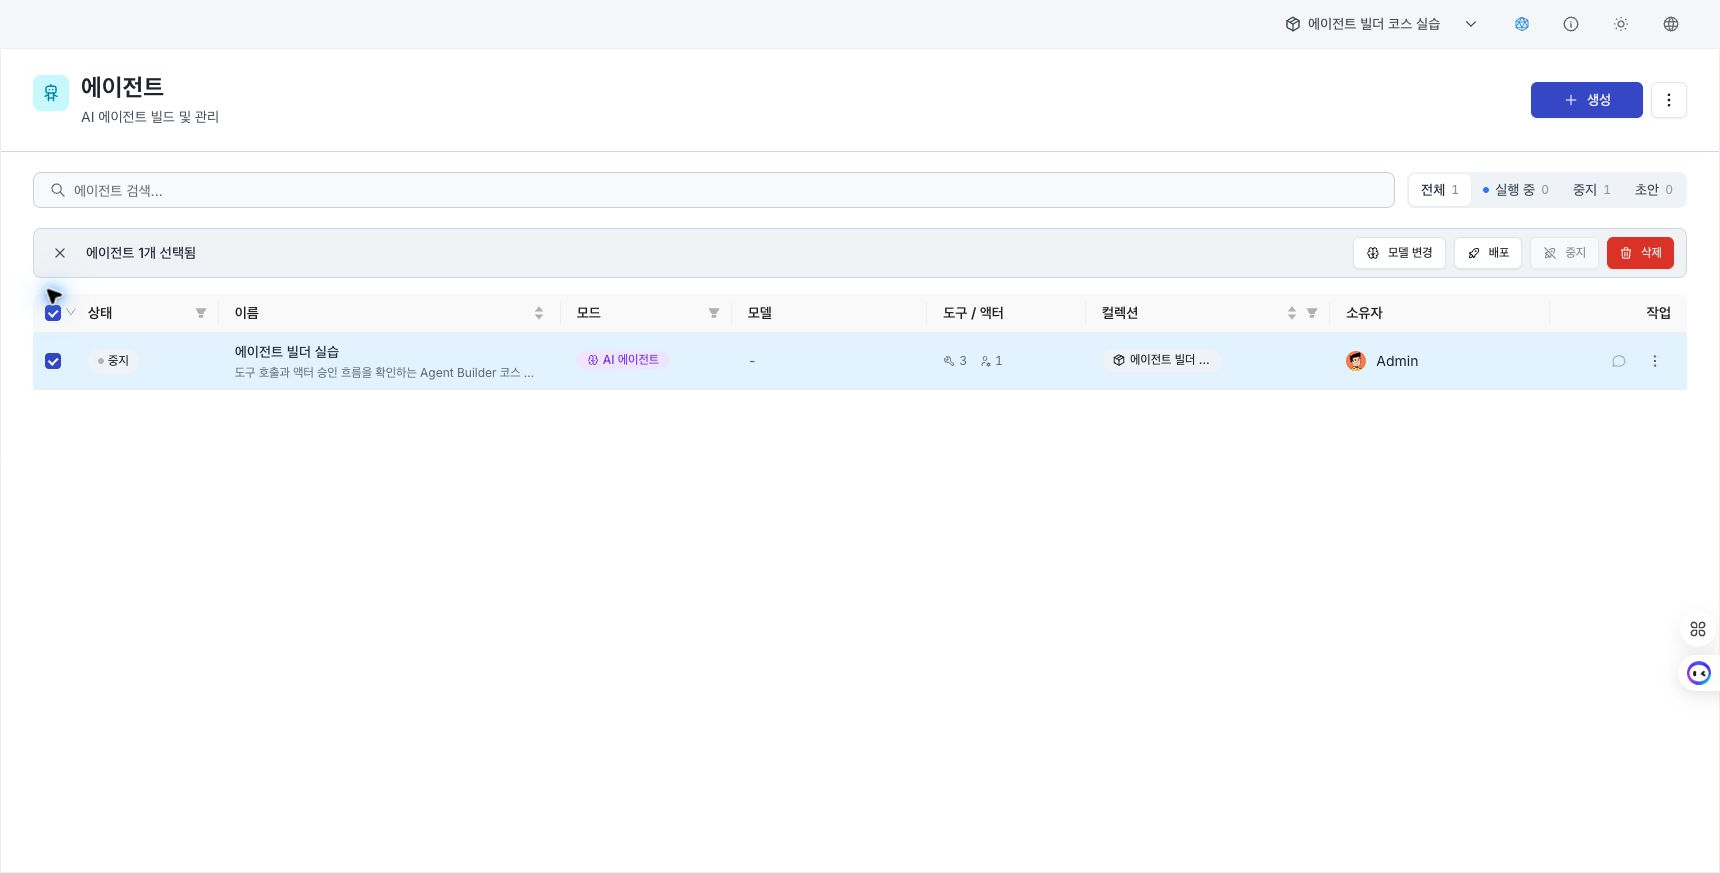Click the greyed-out 중지 action button

click(x=1564, y=253)
